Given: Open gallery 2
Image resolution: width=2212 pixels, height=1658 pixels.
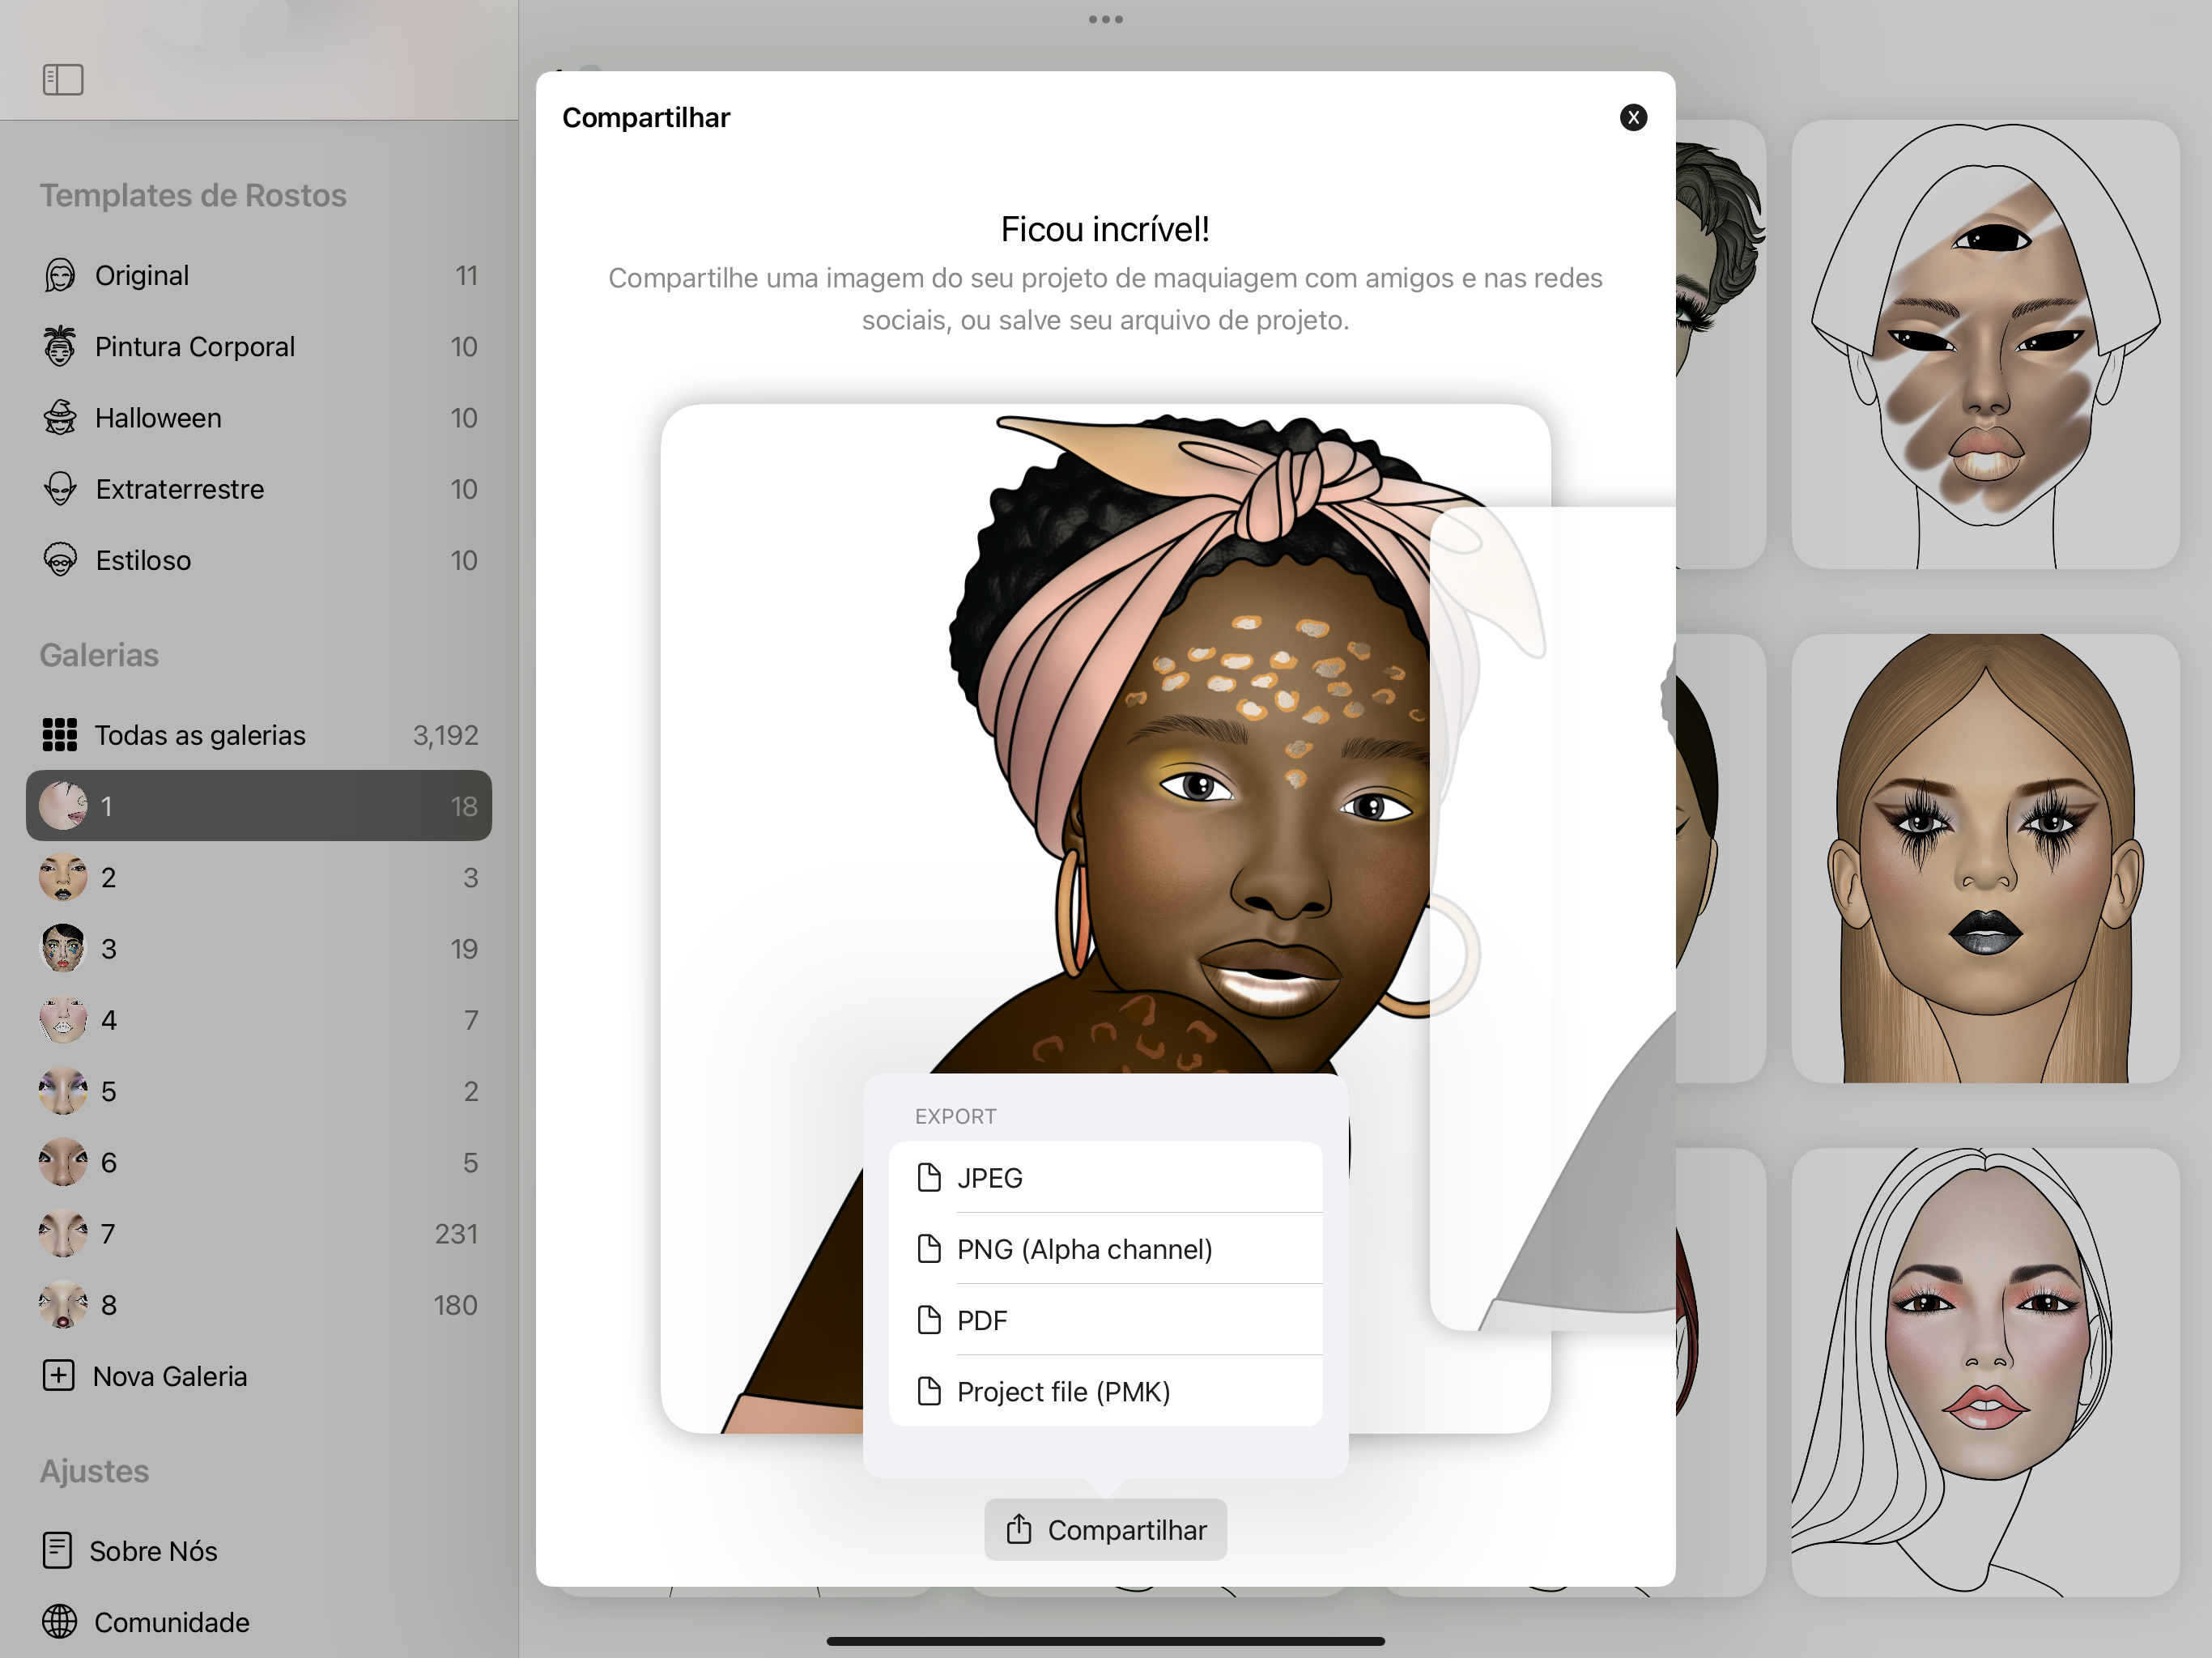Looking at the screenshot, I should (x=259, y=877).
